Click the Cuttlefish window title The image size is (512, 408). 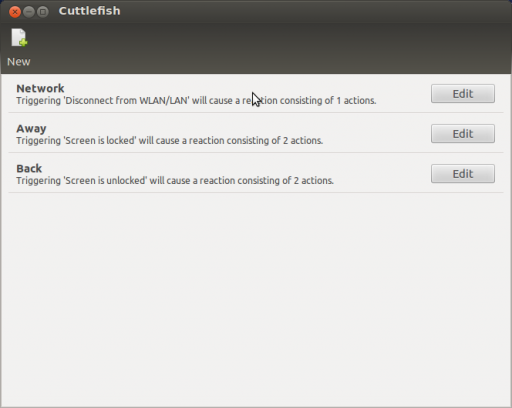pos(89,11)
